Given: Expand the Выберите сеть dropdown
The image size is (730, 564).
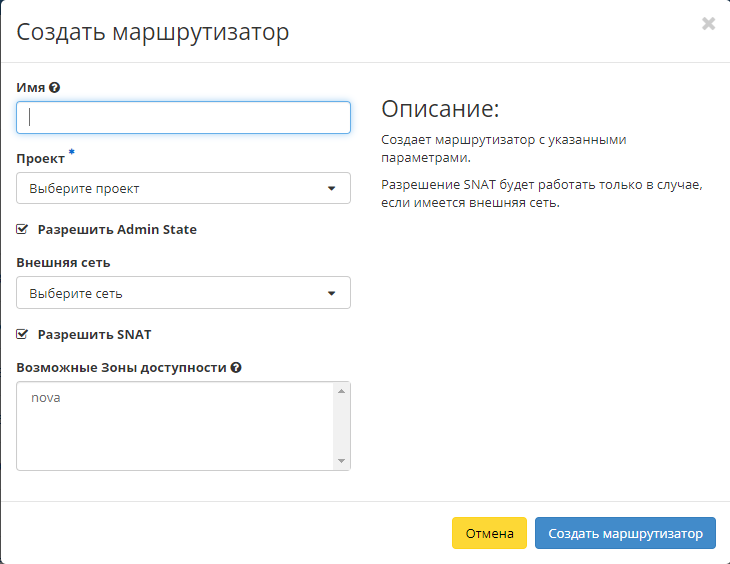Looking at the screenshot, I should [183, 293].
